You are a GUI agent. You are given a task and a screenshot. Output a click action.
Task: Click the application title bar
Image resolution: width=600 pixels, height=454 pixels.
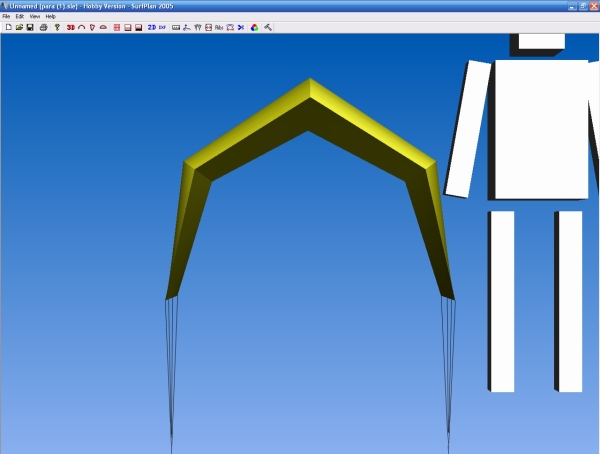(x=300, y=5)
